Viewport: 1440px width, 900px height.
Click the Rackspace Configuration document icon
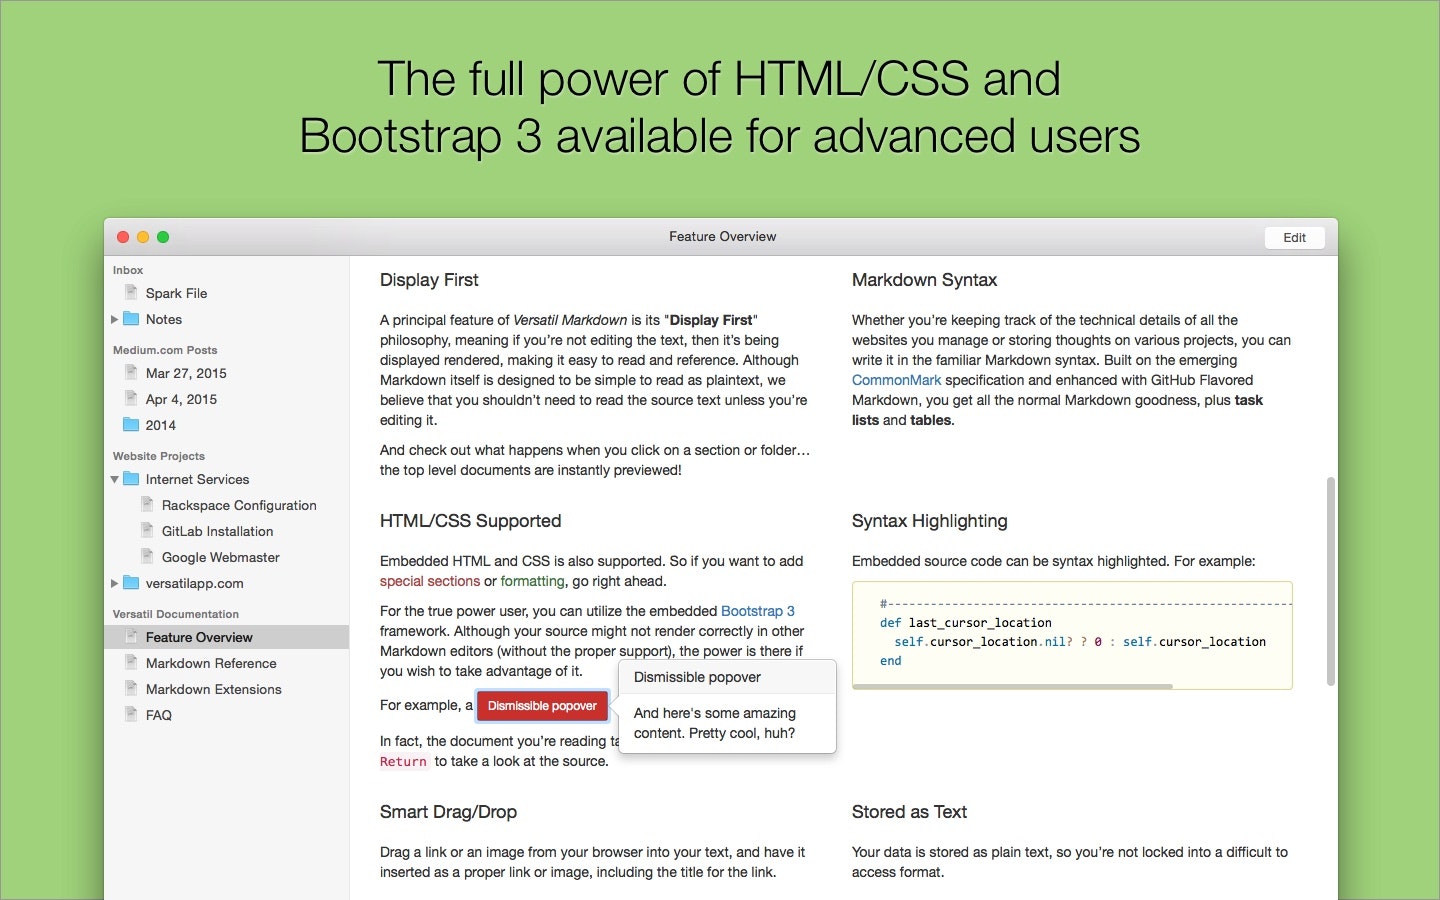point(147,504)
